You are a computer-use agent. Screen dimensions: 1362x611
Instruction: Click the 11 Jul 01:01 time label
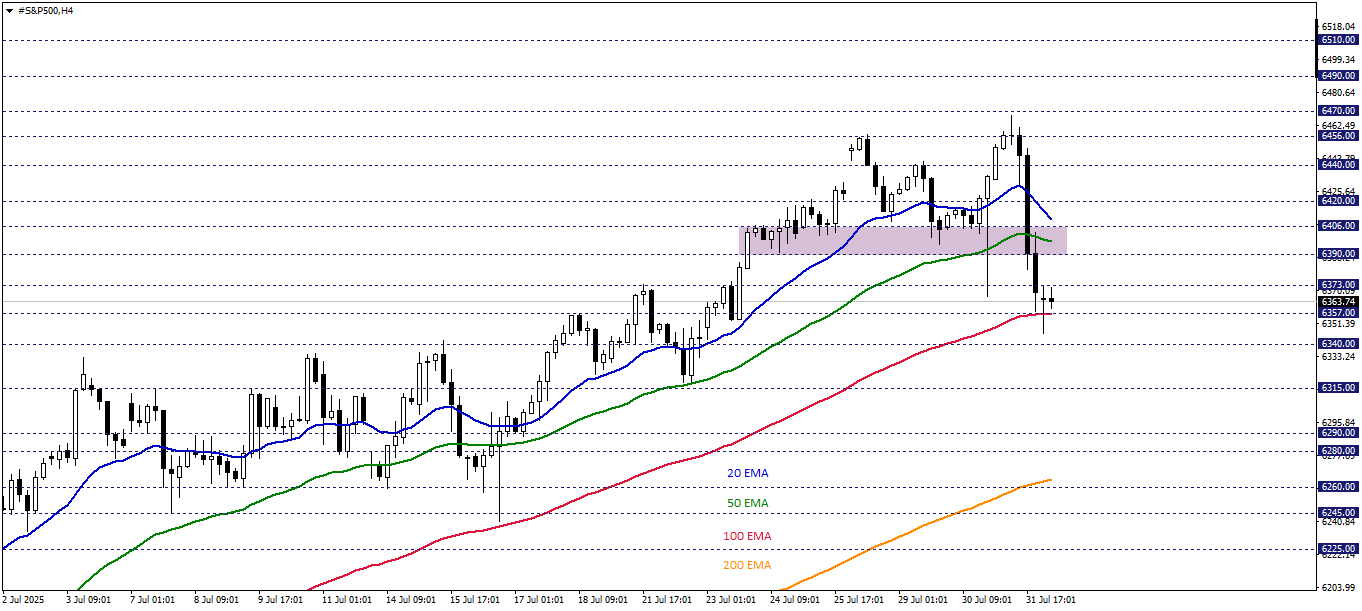click(x=346, y=600)
